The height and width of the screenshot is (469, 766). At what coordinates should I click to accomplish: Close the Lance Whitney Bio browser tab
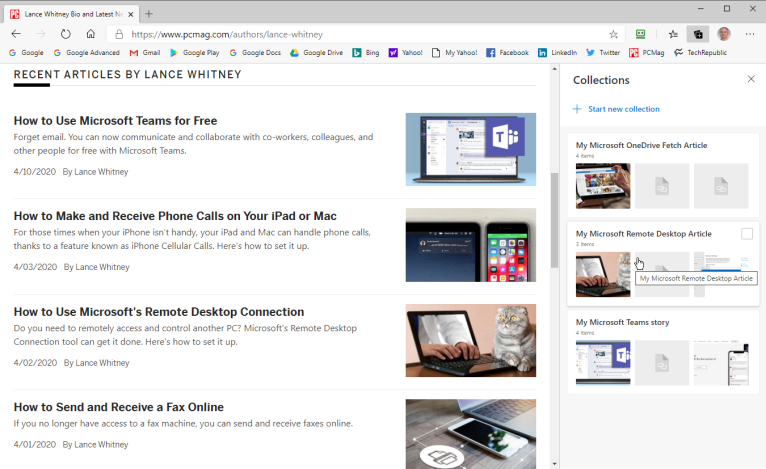click(x=130, y=14)
